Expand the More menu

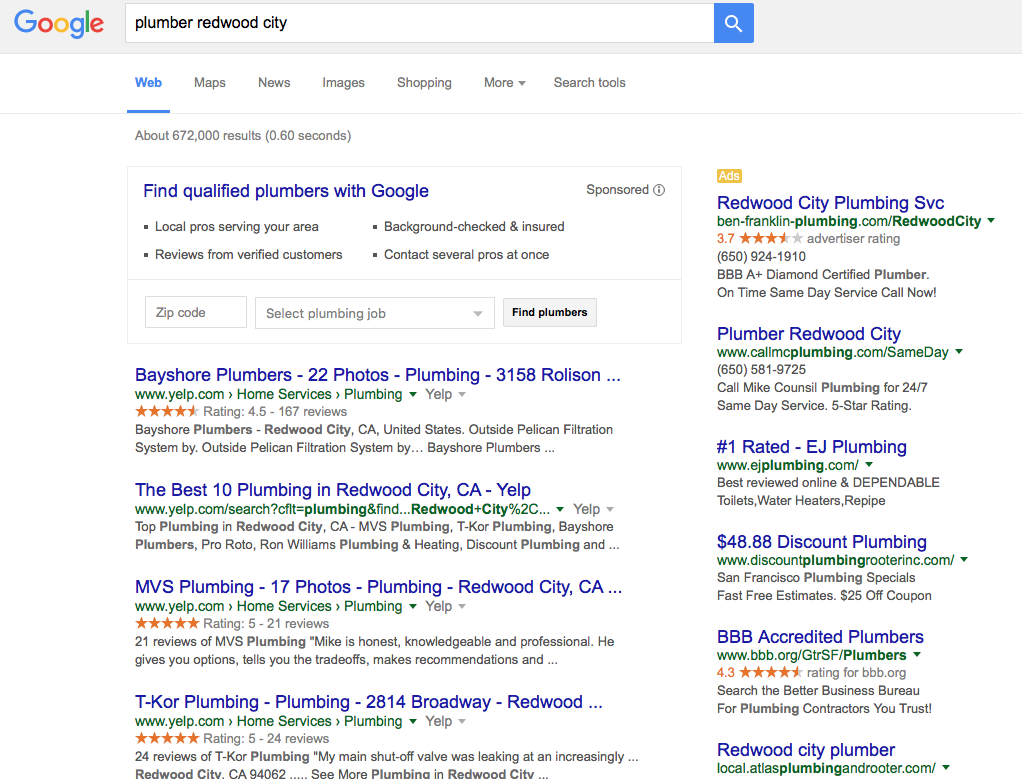[x=504, y=83]
